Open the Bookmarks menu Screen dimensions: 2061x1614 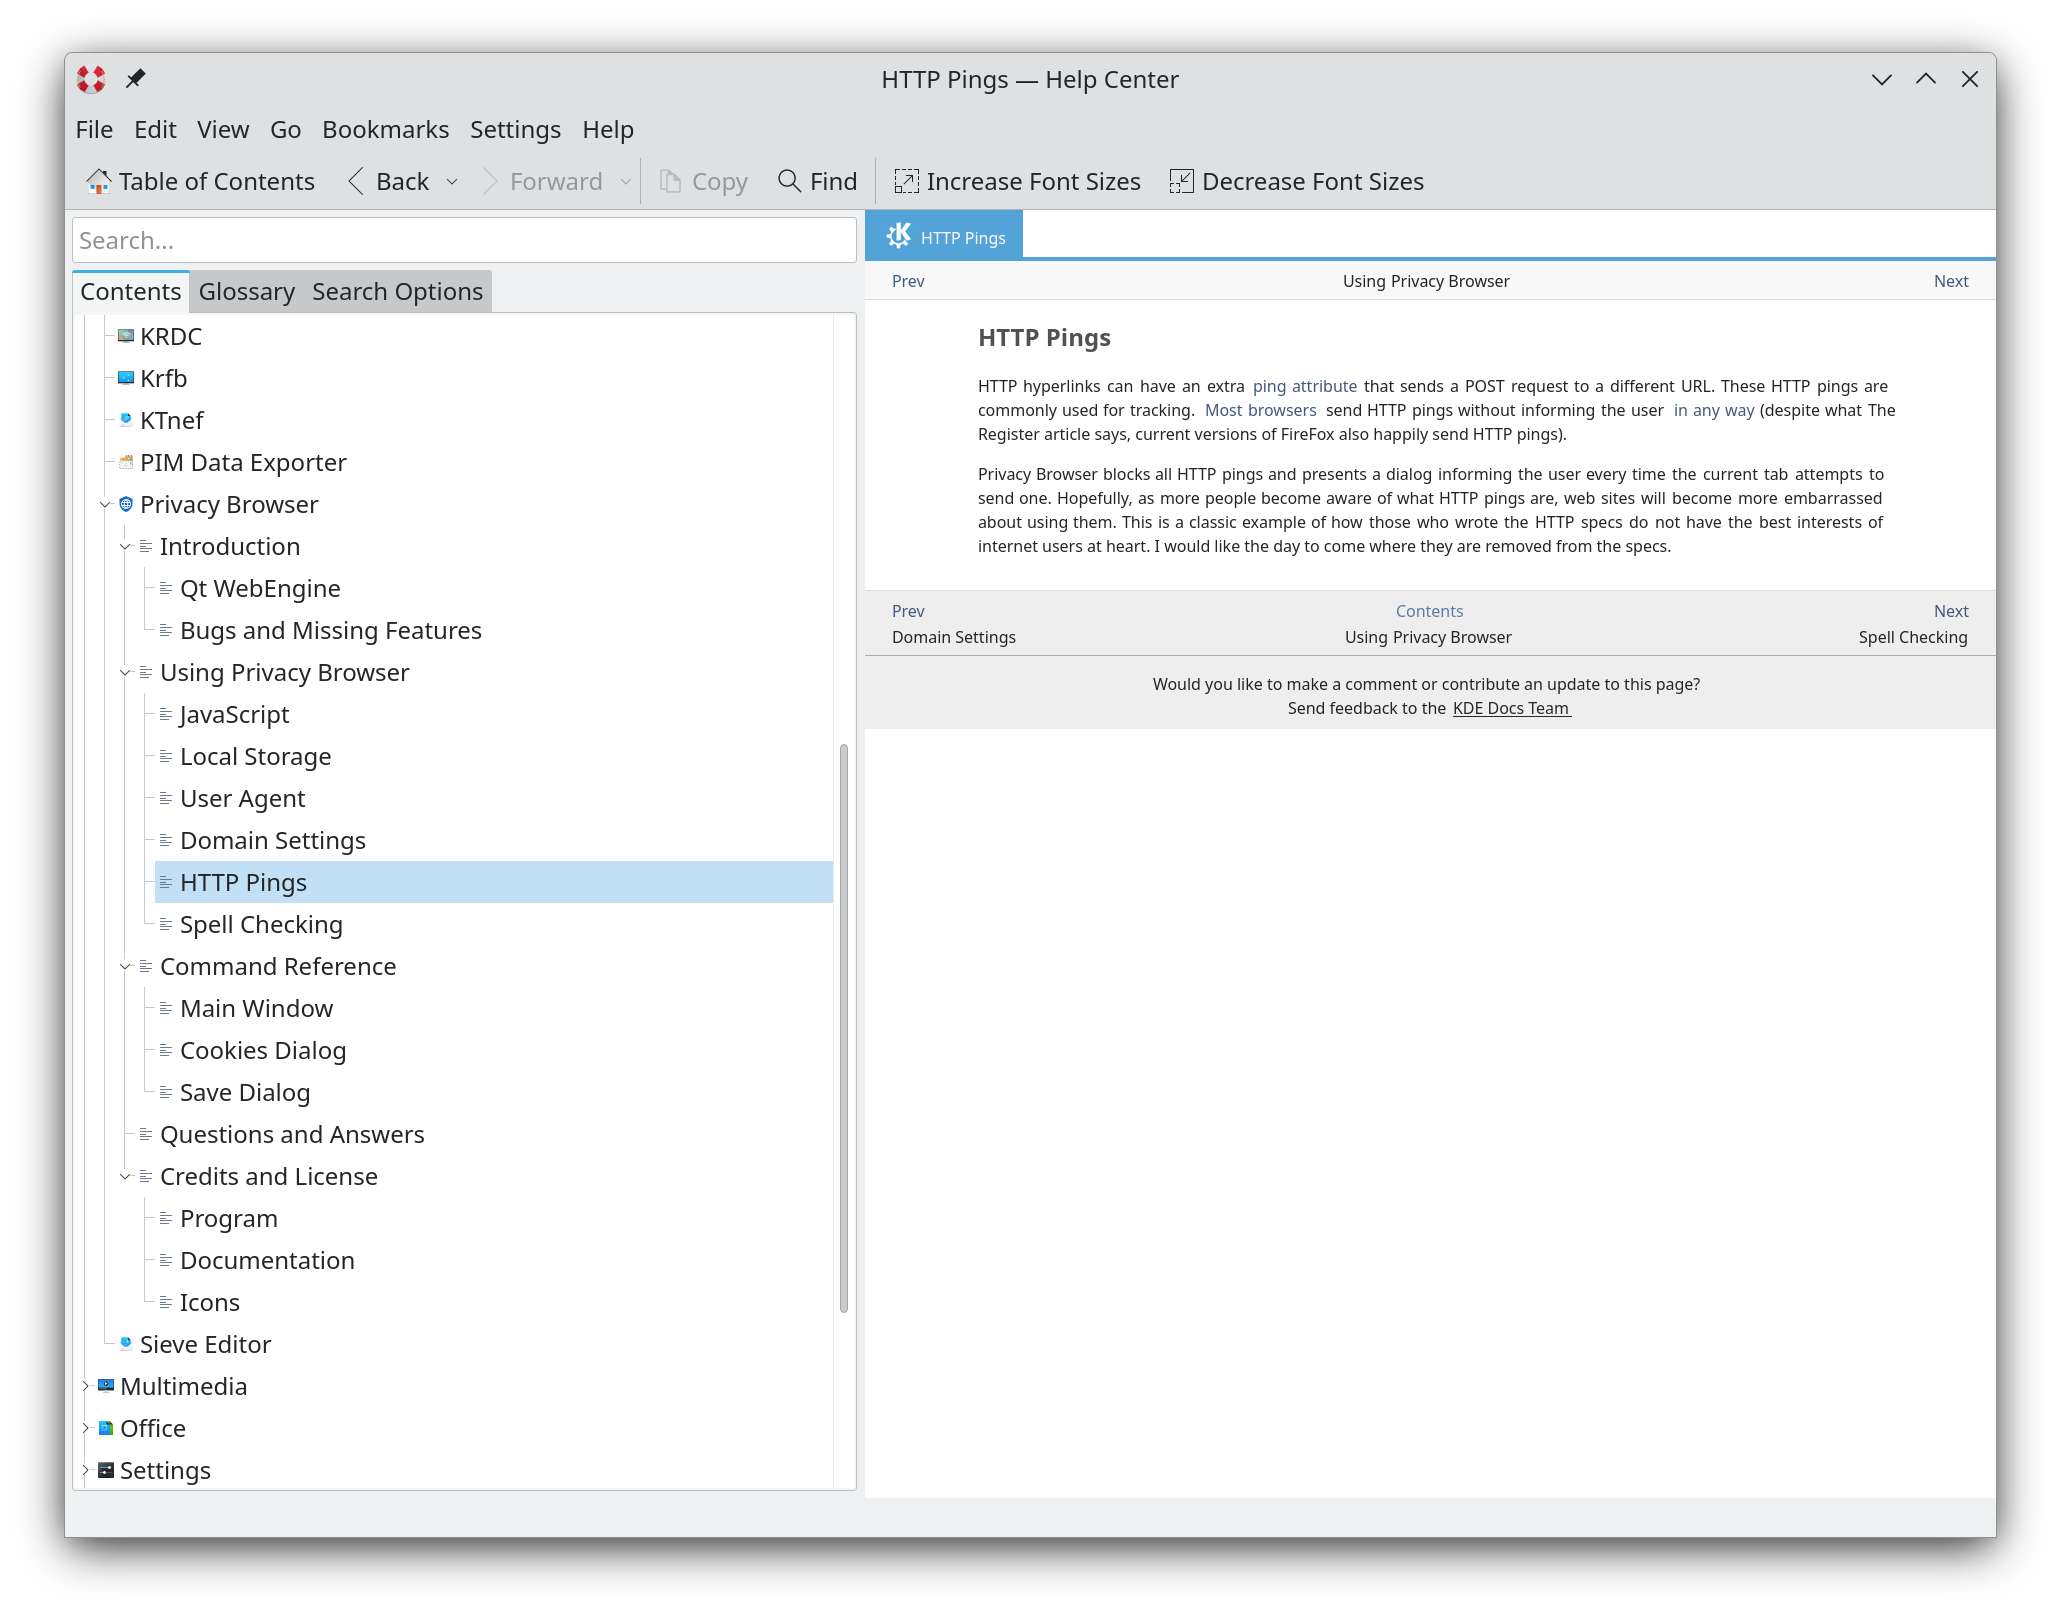coord(385,130)
